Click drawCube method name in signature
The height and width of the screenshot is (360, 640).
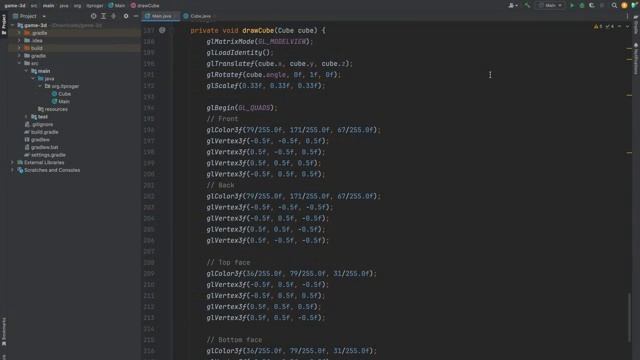(x=258, y=31)
